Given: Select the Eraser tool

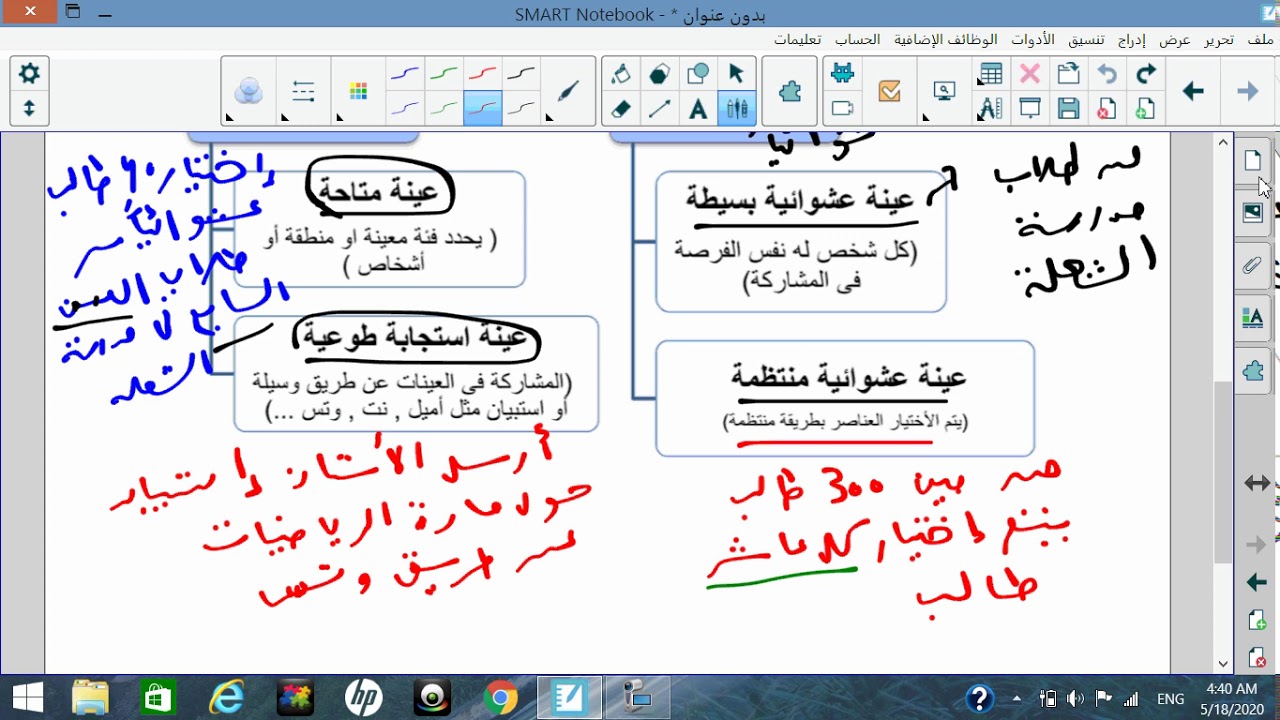Looking at the screenshot, I should [621, 109].
